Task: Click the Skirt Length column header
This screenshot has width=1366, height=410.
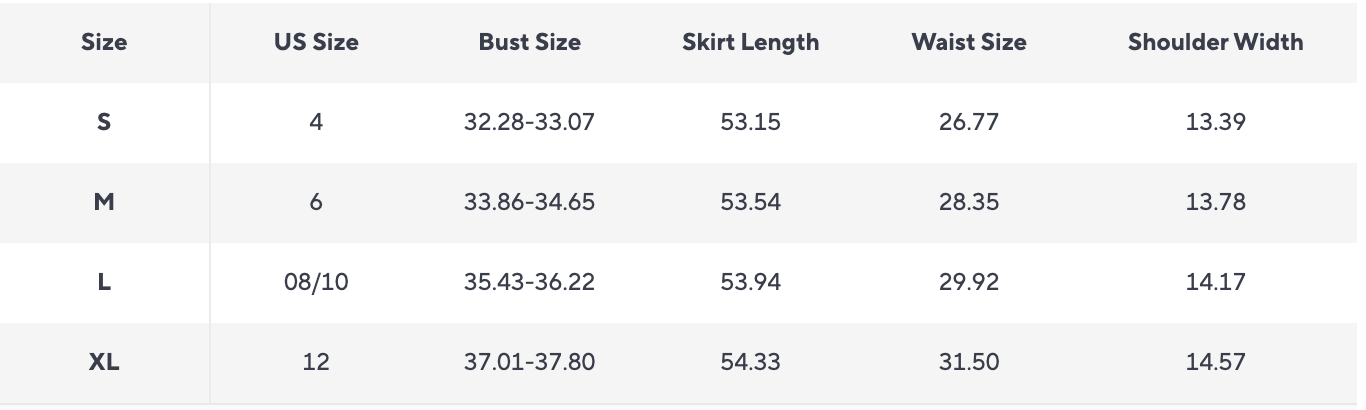Action: pos(750,42)
